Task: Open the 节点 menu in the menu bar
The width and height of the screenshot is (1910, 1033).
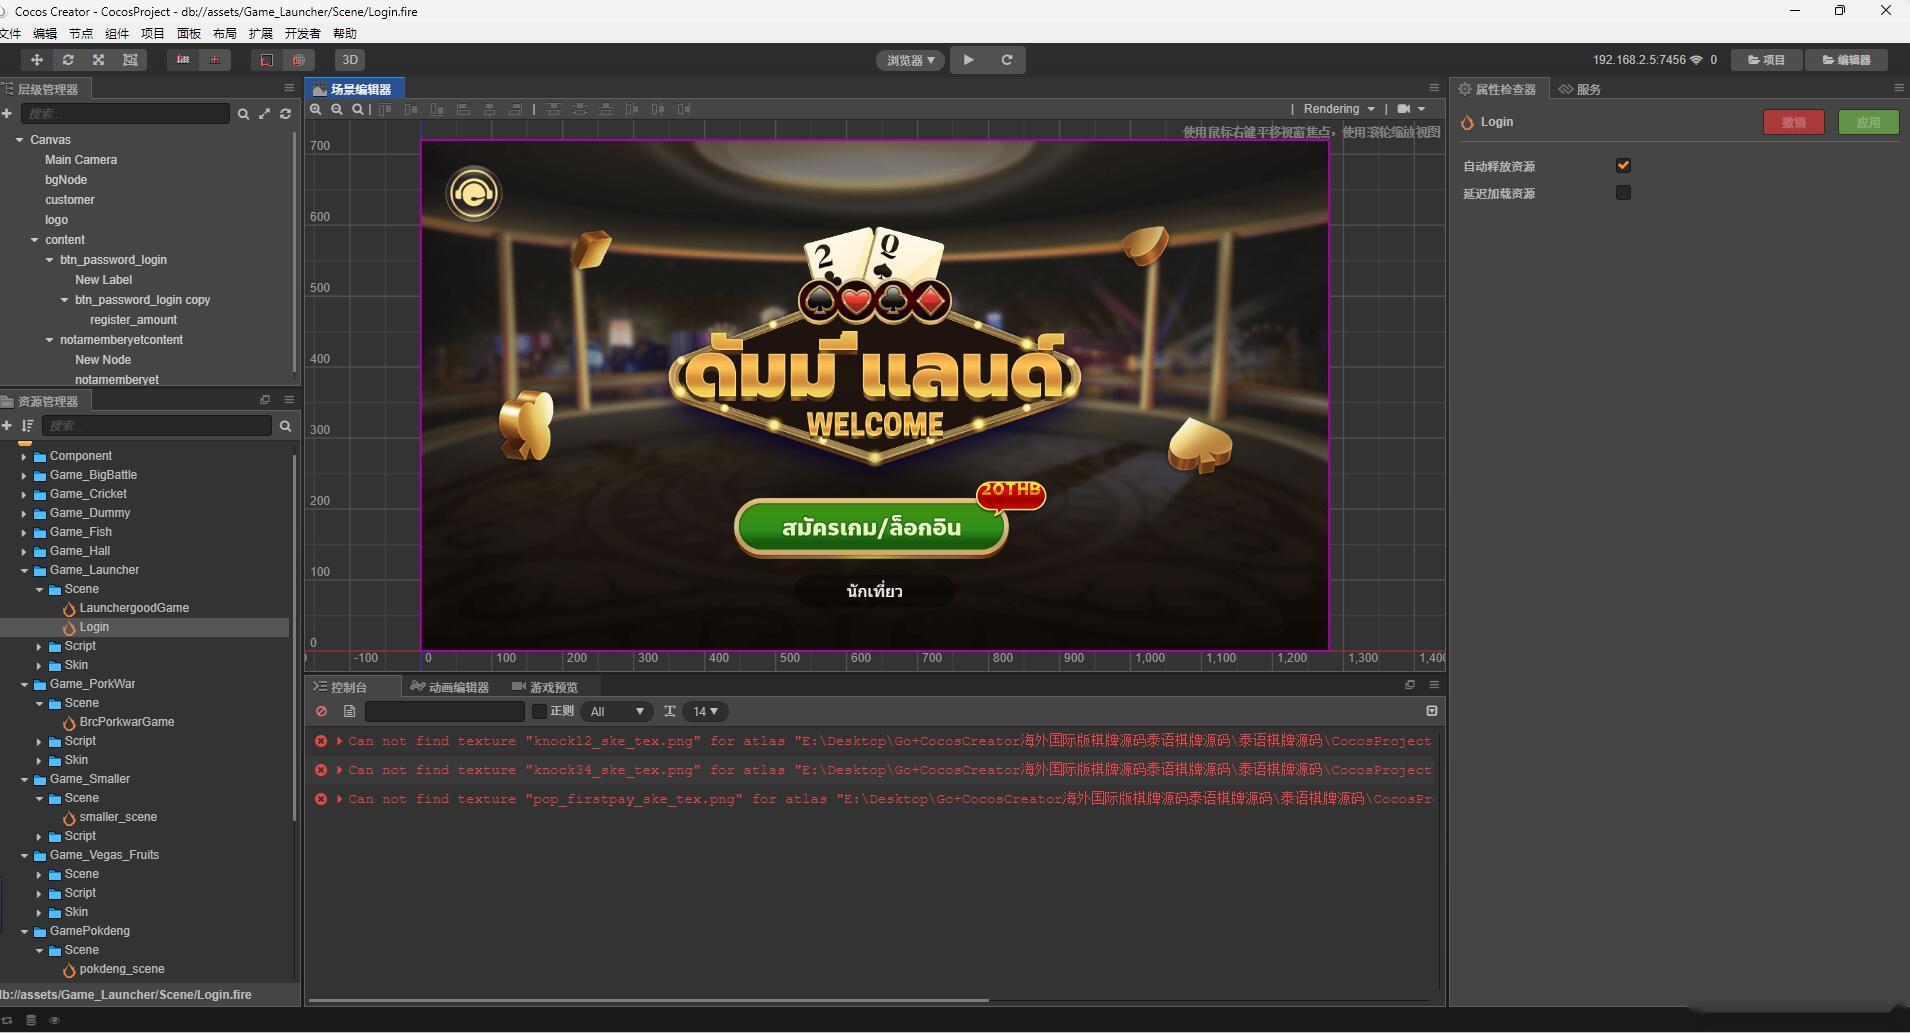Action: point(81,33)
